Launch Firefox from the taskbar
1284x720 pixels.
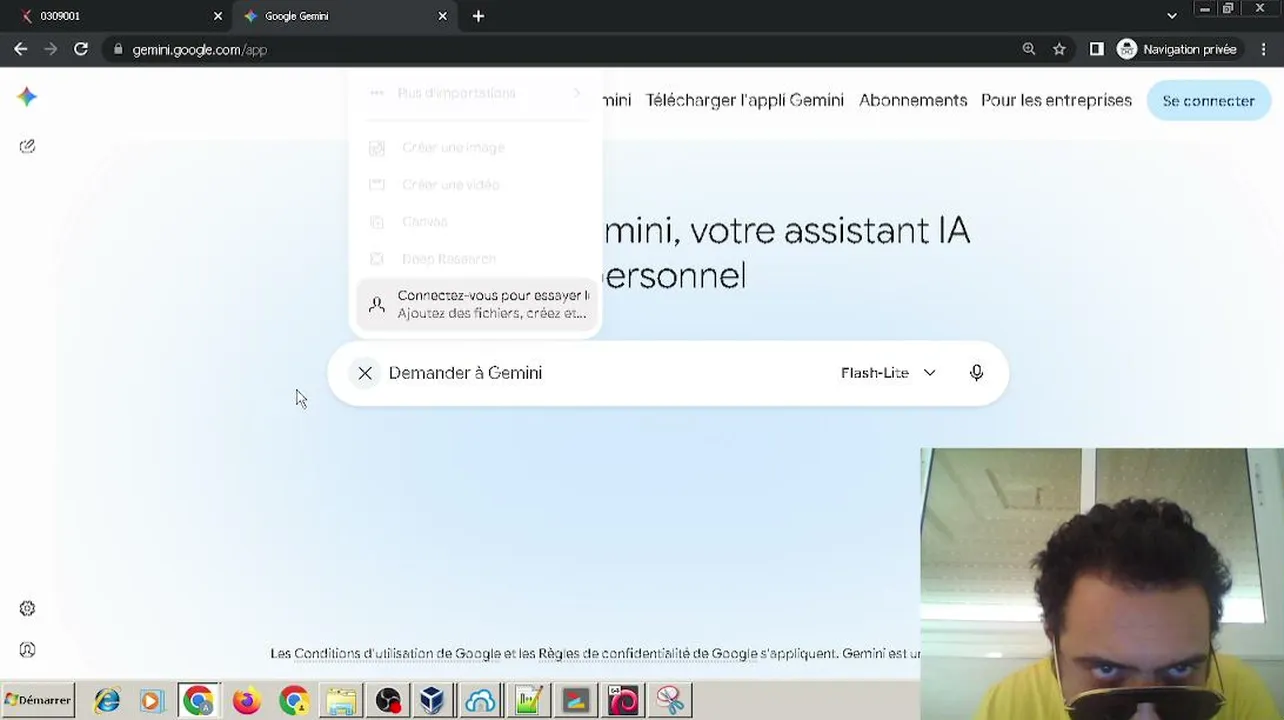[246, 700]
